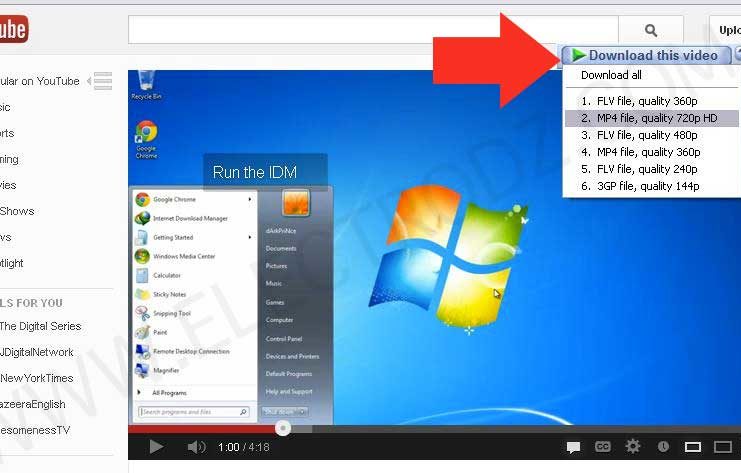Click the Download this video button
Image resolution: width=741 pixels, height=473 pixels.
tap(646, 55)
